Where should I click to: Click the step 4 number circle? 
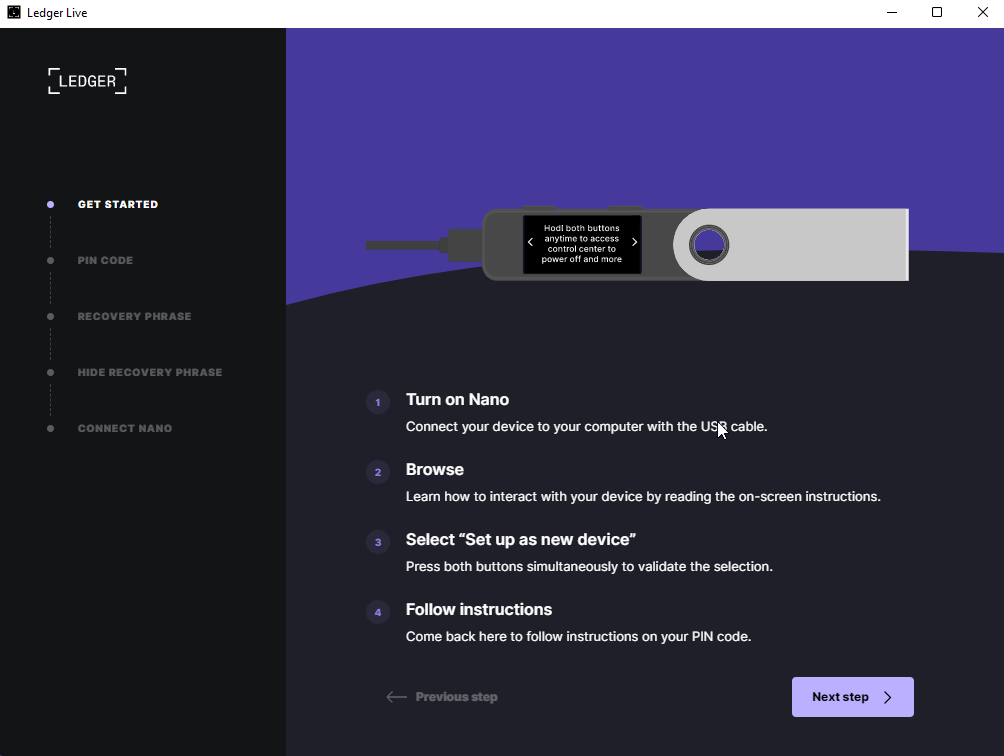378,612
